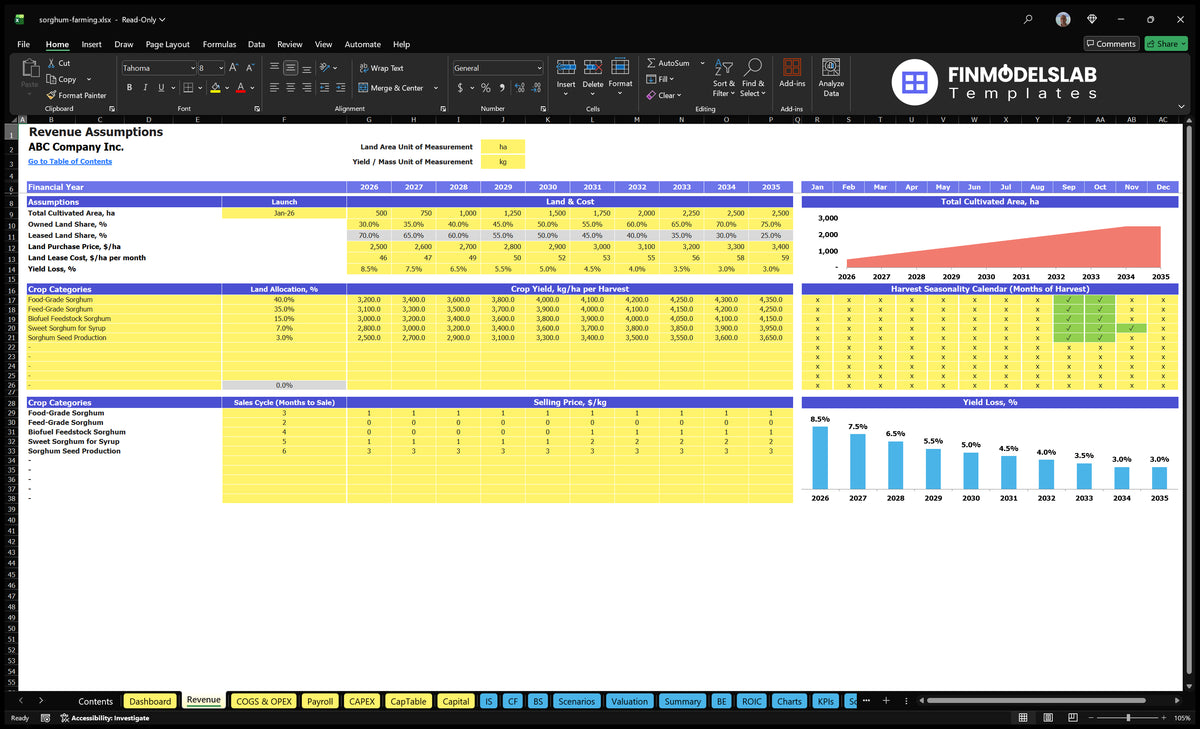Increase font size with the larger A
Screen dimensions: 1200x729
tap(233, 68)
